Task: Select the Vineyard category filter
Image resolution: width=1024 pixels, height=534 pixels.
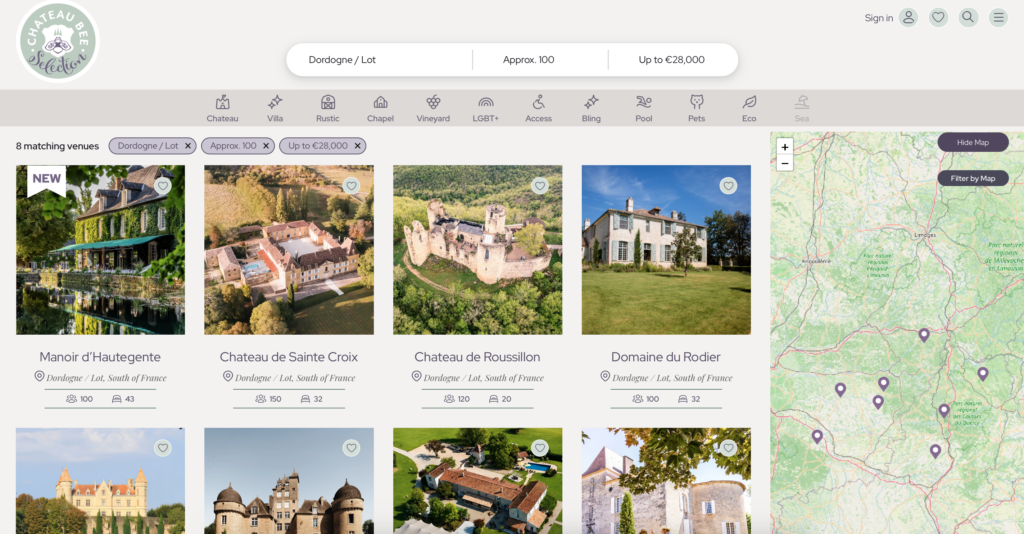Action: 433,109
